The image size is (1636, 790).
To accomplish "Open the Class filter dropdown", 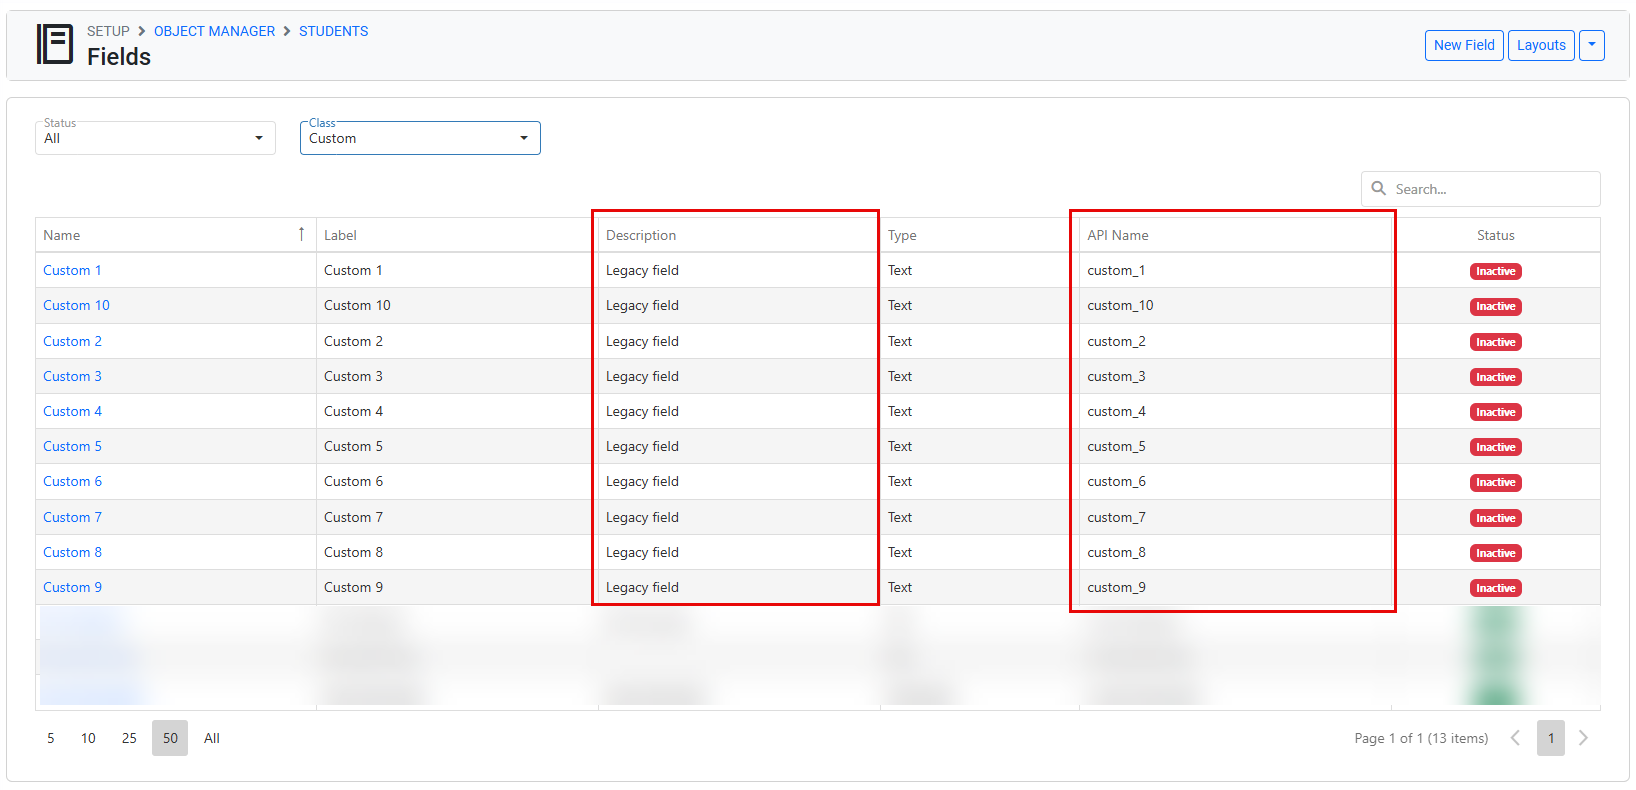I will 420,138.
